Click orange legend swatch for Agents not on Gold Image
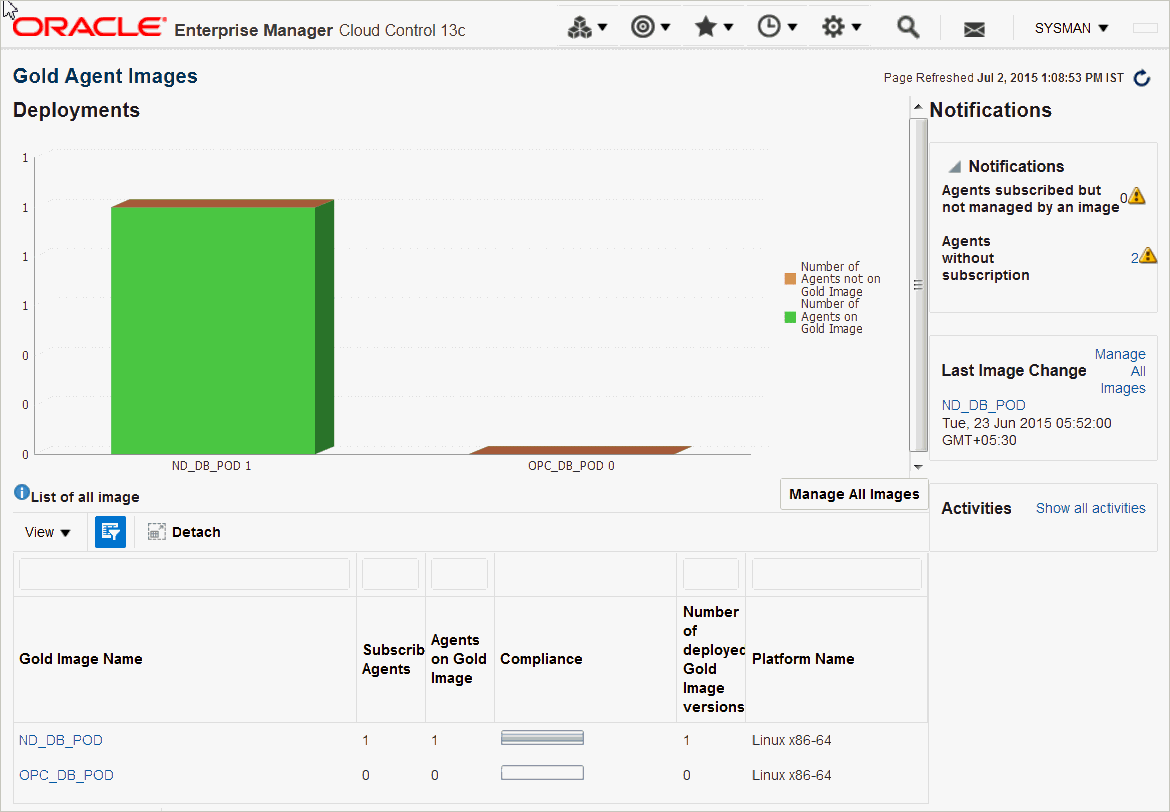The height and width of the screenshot is (812, 1170). click(790, 279)
